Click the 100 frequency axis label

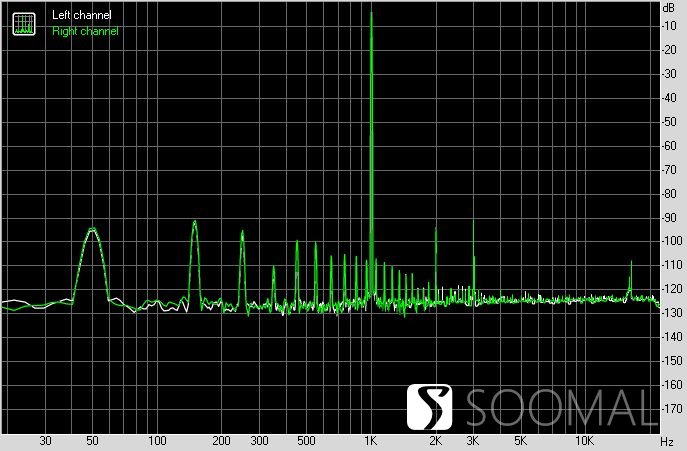pos(157,440)
